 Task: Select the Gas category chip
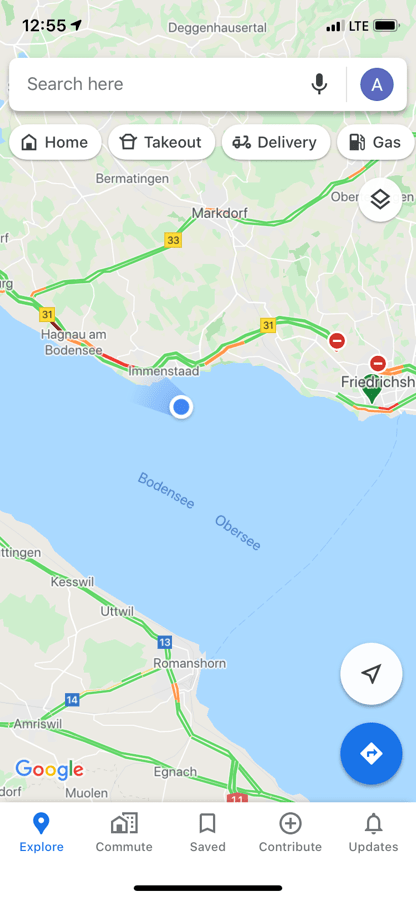pos(376,142)
